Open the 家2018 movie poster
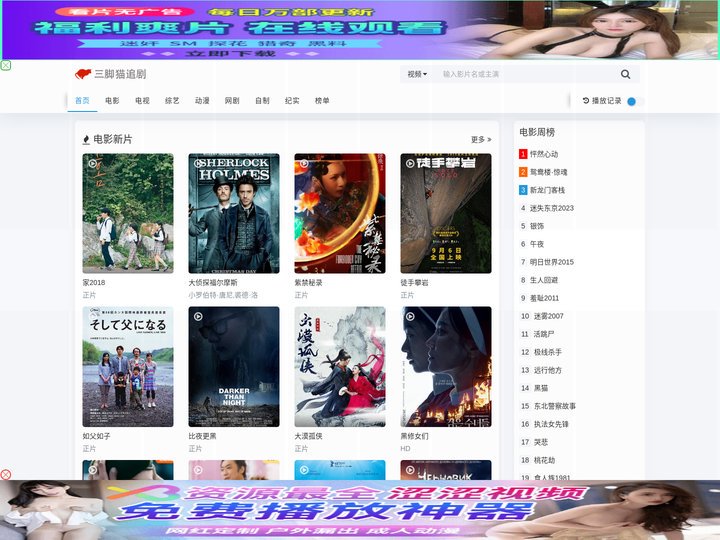This screenshot has height=540, width=720. (x=128, y=214)
